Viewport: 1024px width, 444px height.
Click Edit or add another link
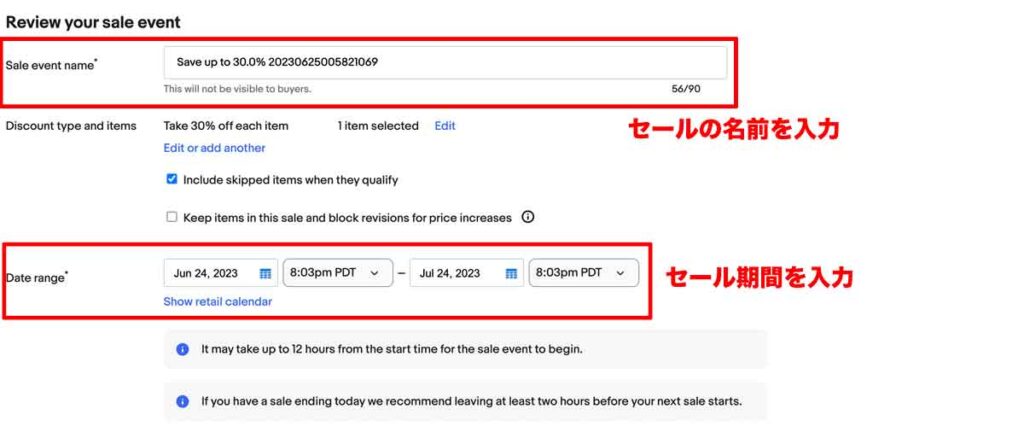click(214, 148)
